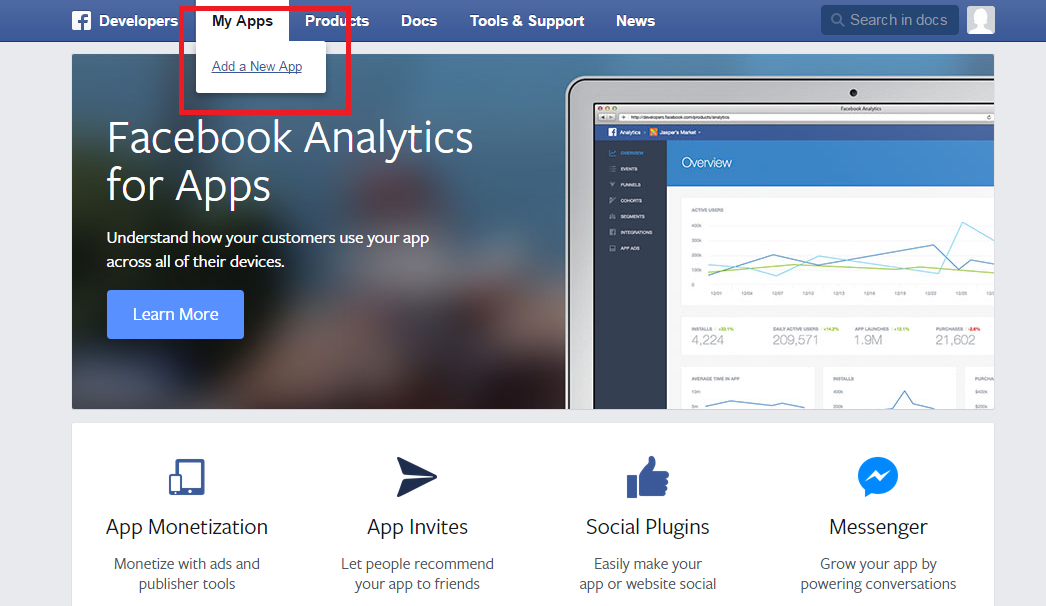Expand the Tools & Support menu

click(x=526, y=21)
